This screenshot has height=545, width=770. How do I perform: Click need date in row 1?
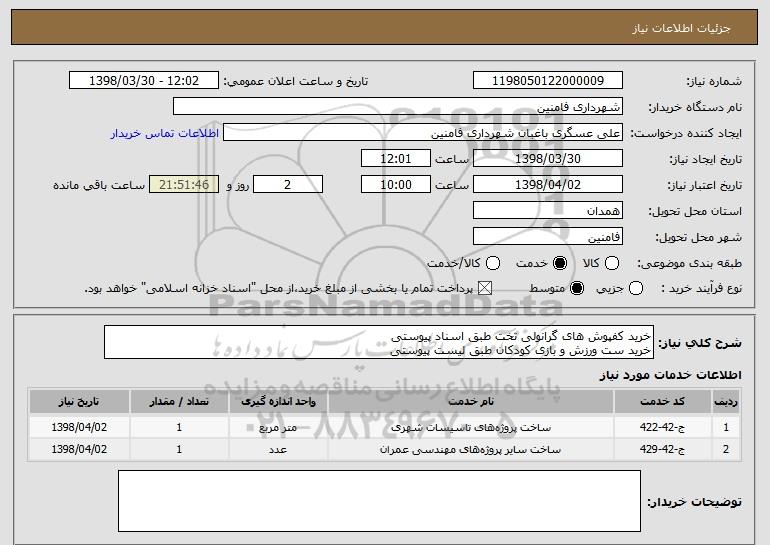point(79,427)
